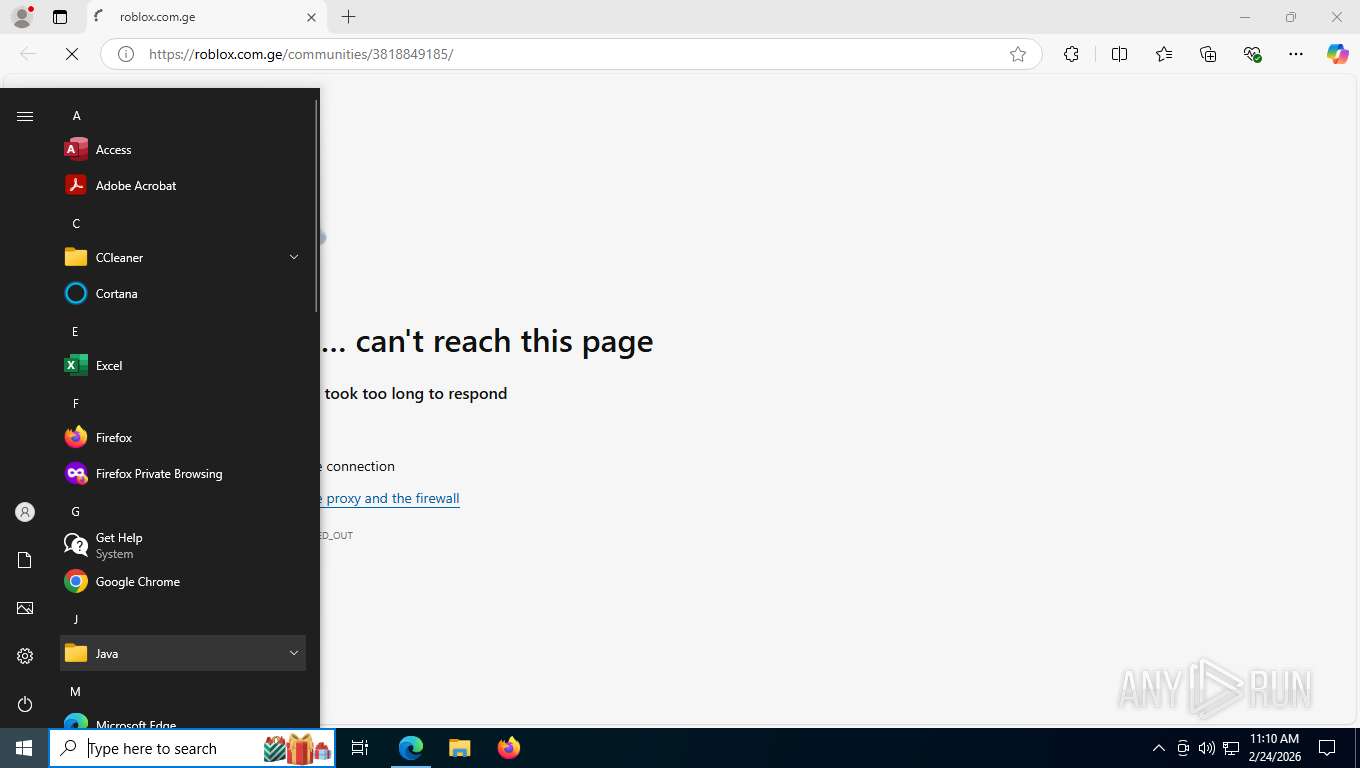
Task: Stop loading the page in Edge
Action: [x=72, y=54]
